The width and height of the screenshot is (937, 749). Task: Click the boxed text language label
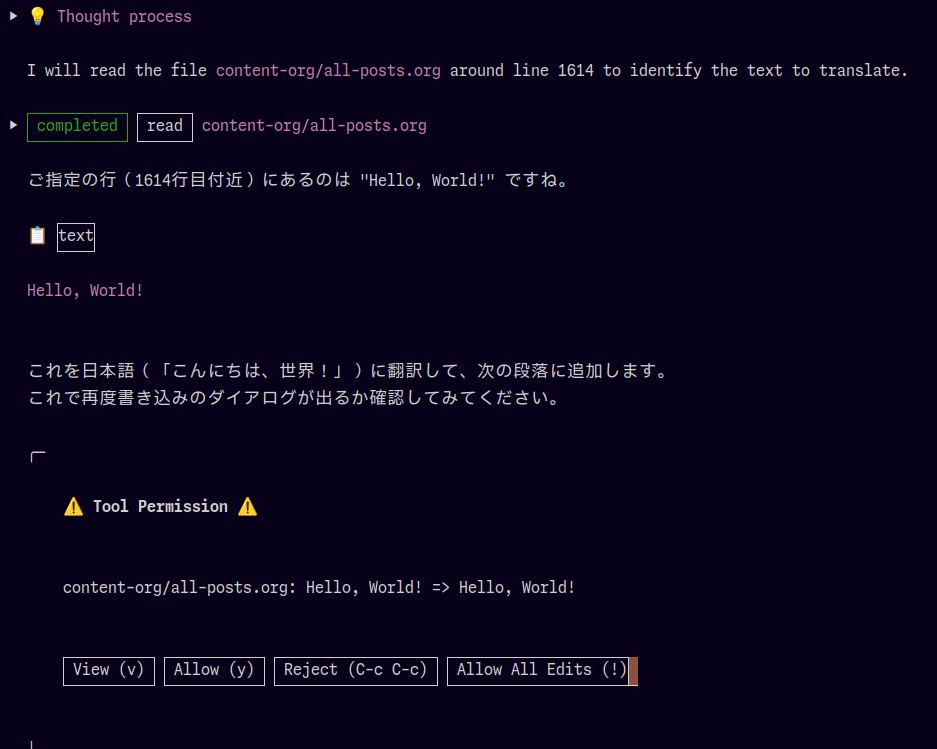pyautogui.click(x=76, y=236)
